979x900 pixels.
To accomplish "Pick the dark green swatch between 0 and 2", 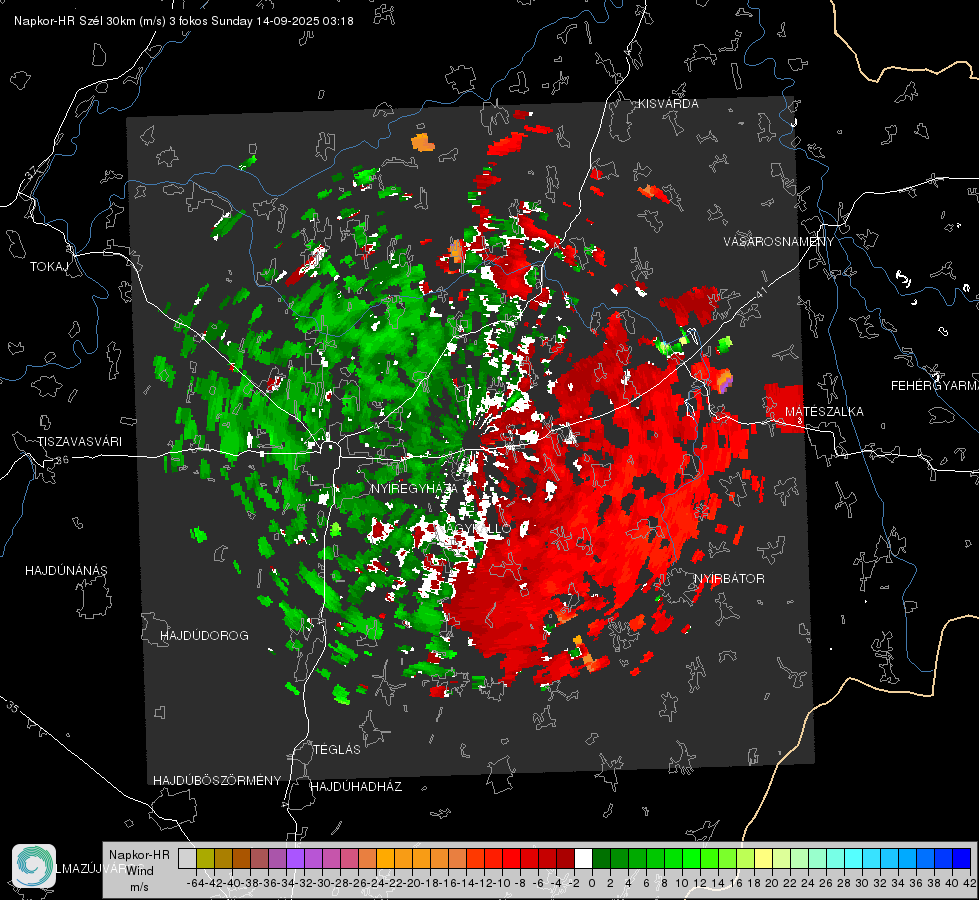I will coord(601,858).
